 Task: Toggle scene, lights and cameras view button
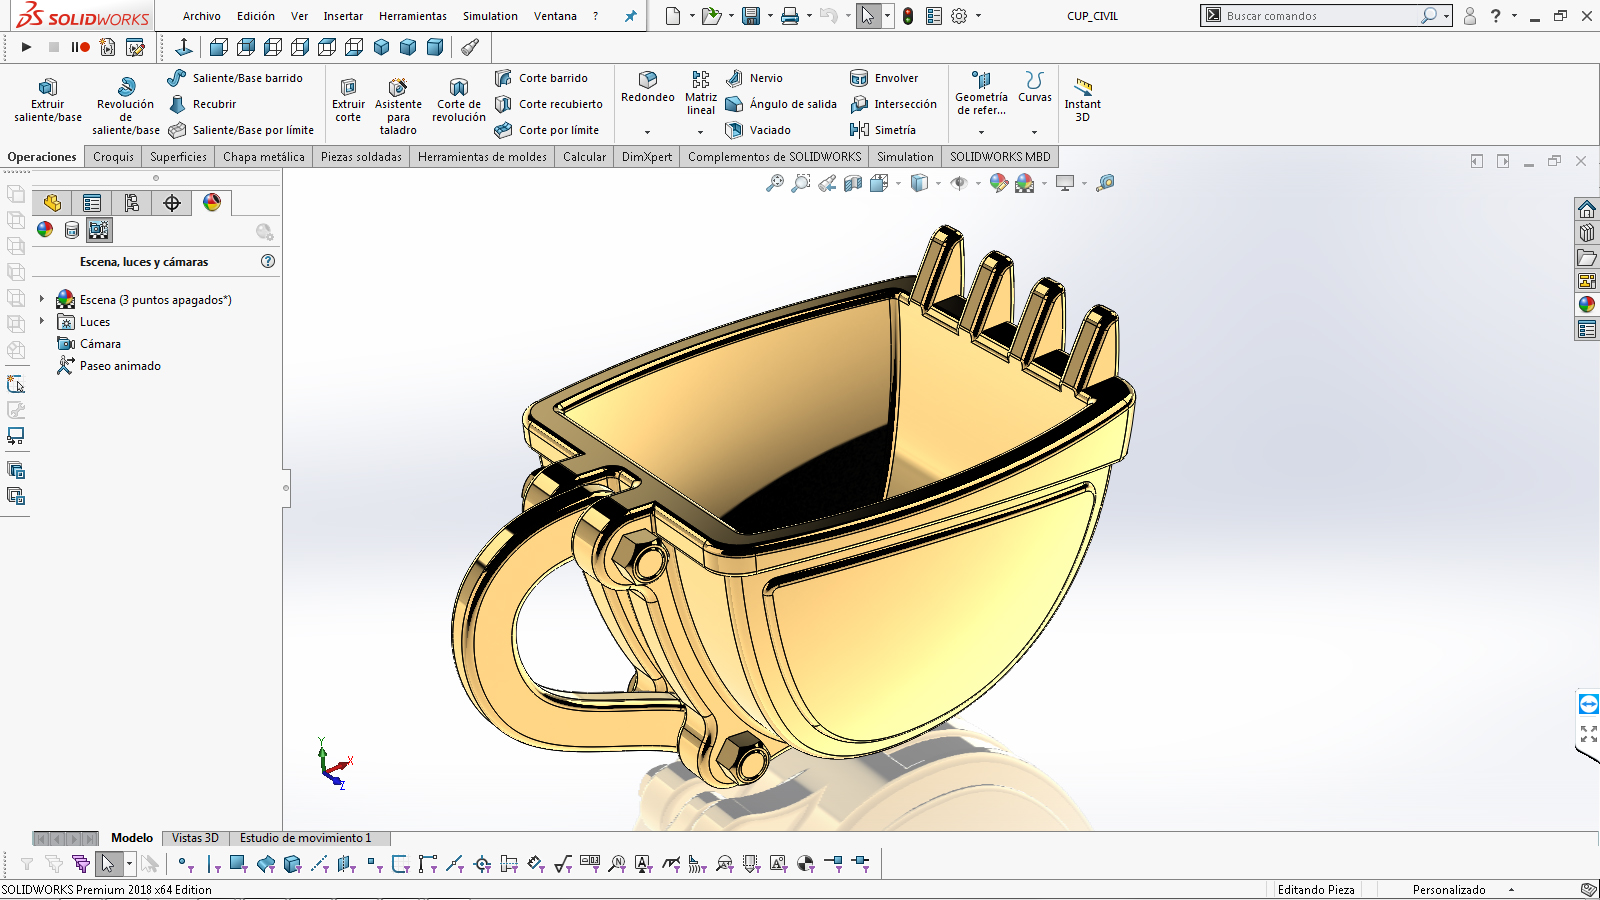[x=99, y=230]
